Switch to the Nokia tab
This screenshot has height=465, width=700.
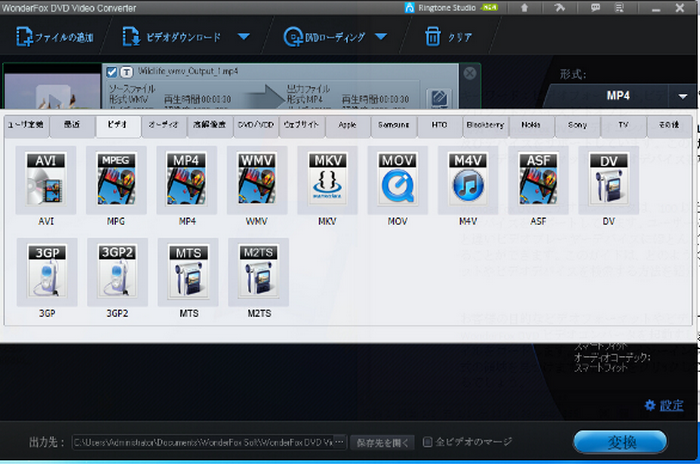531,125
